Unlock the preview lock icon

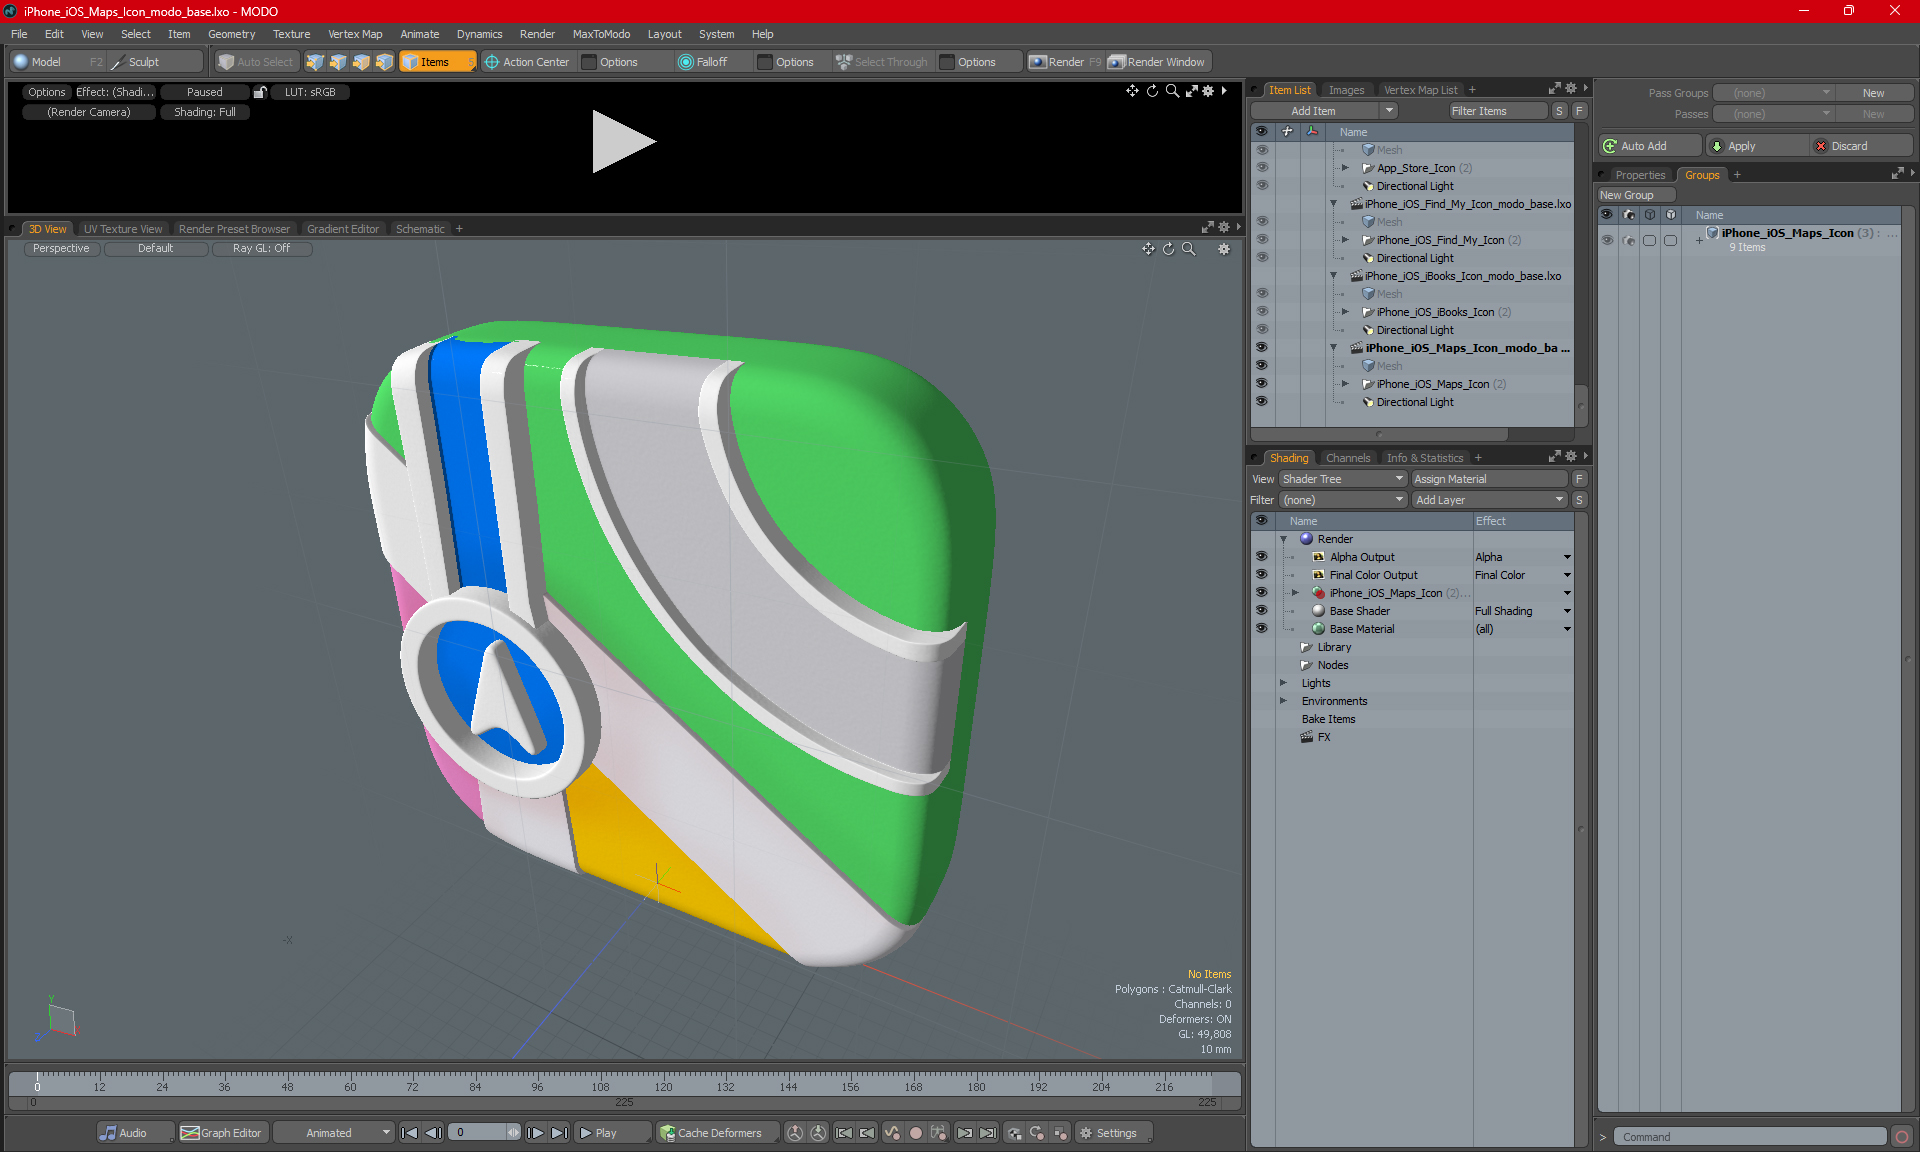[x=260, y=92]
